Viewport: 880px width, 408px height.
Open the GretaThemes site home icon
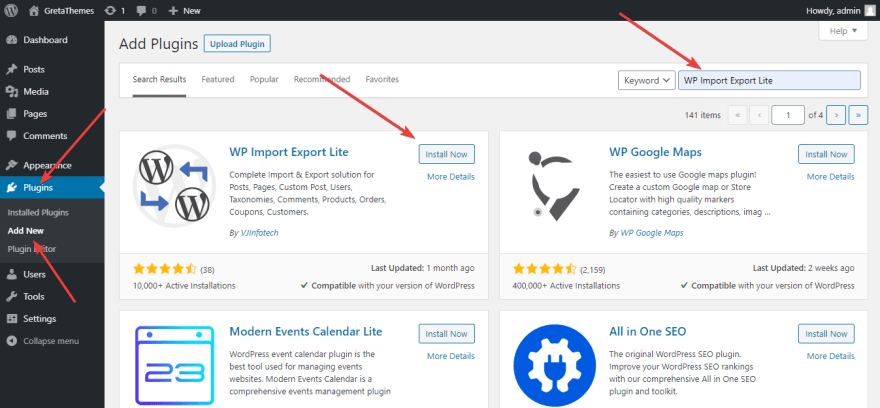(x=34, y=10)
